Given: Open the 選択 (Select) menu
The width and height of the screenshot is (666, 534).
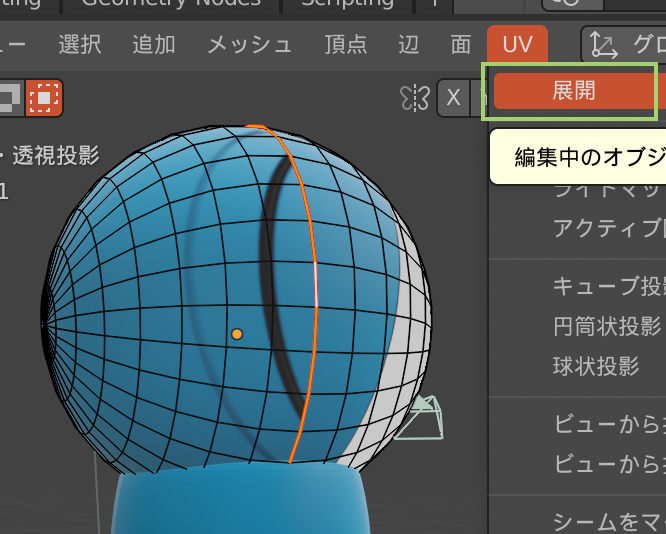Looking at the screenshot, I should [80, 44].
